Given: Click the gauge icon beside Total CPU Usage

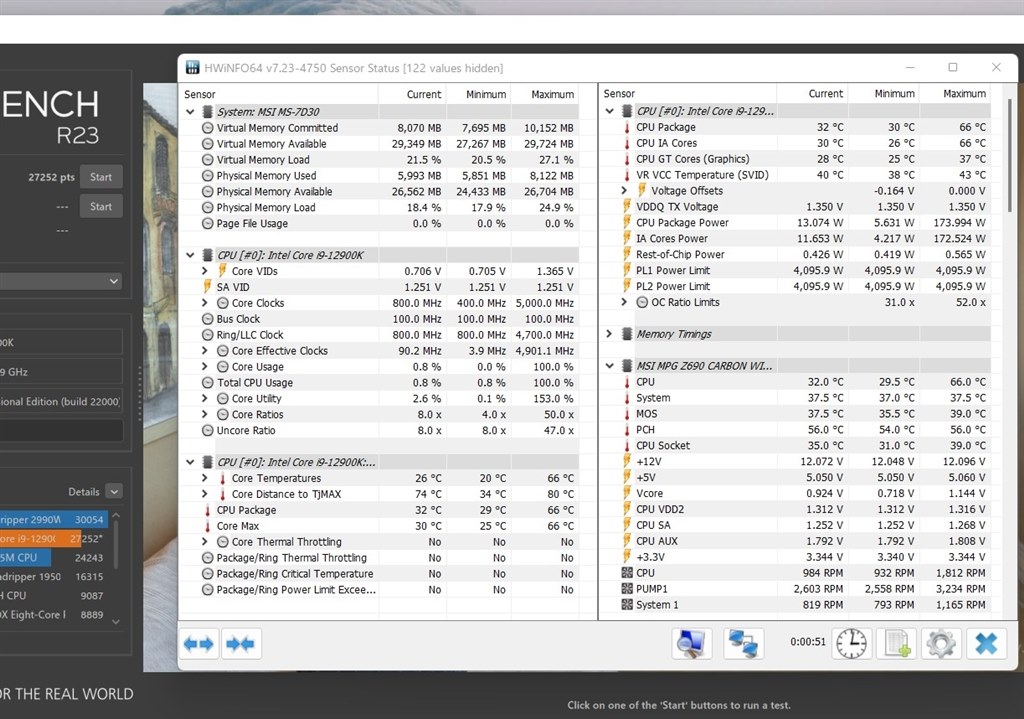Looking at the screenshot, I should point(208,383).
